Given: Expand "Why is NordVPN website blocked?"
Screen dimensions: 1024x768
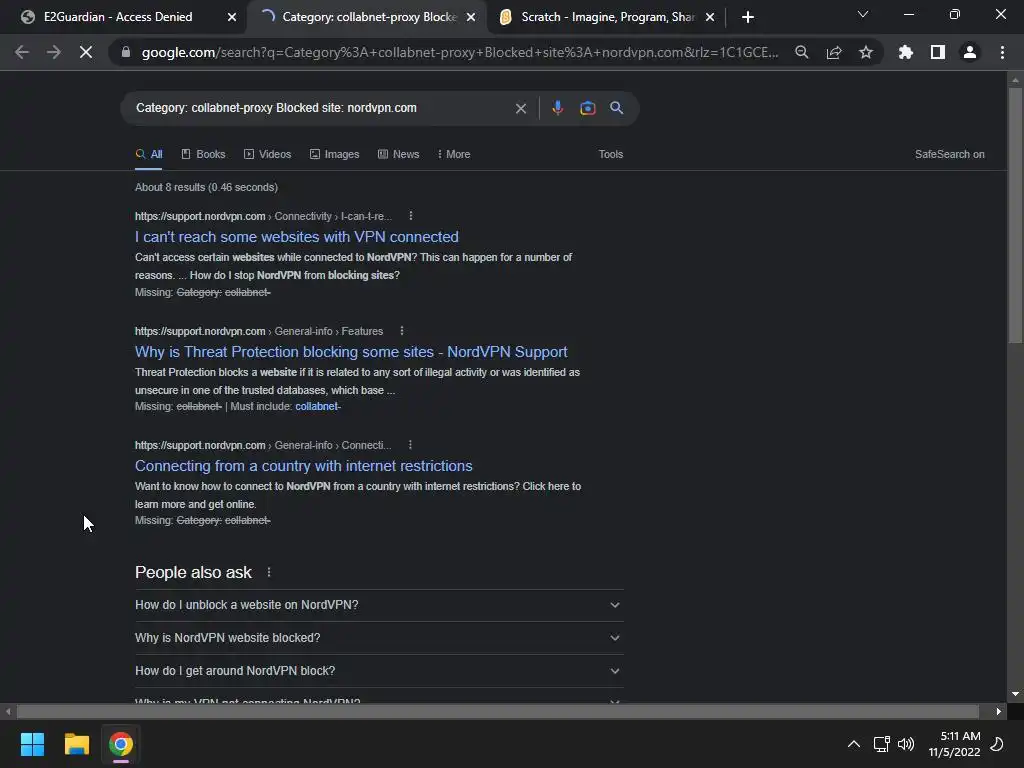Looking at the screenshot, I should (x=379, y=638).
